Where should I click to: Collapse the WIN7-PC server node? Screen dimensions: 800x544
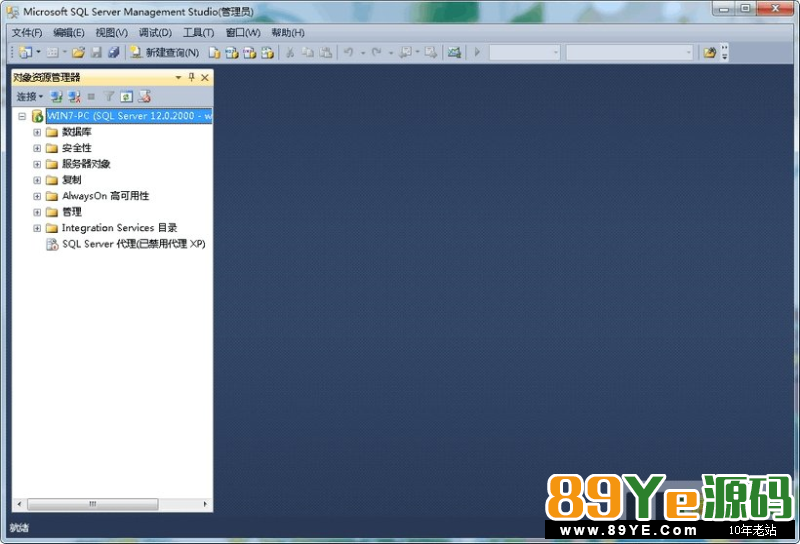(x=22, y=116)
